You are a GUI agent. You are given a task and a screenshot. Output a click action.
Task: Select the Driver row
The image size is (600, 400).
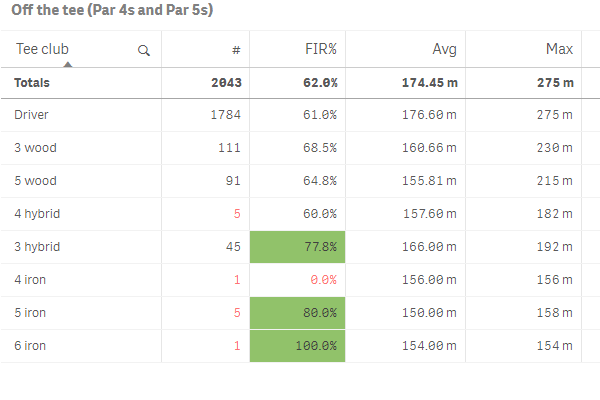[32, 115]
